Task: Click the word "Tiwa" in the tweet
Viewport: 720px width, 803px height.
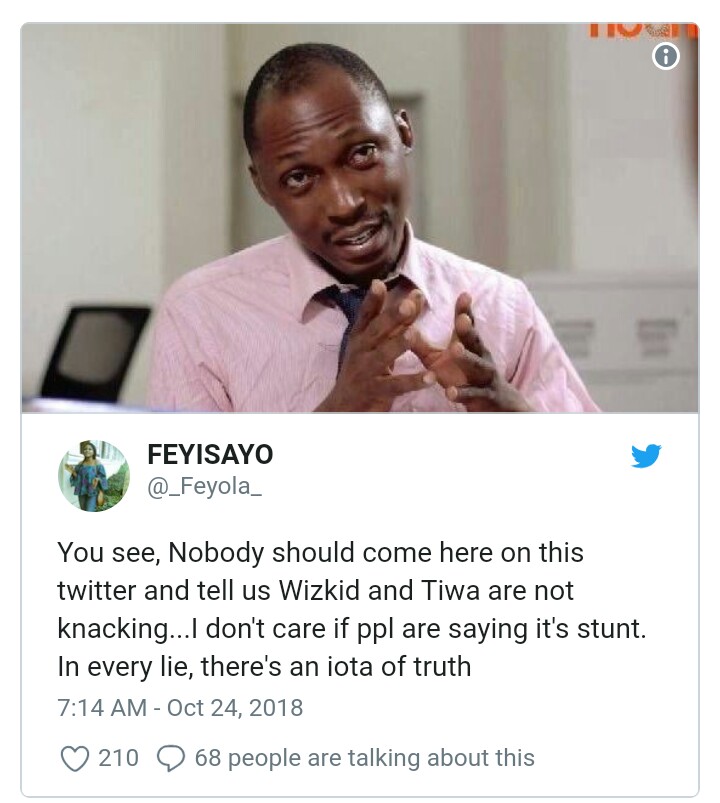Action: 451,590
